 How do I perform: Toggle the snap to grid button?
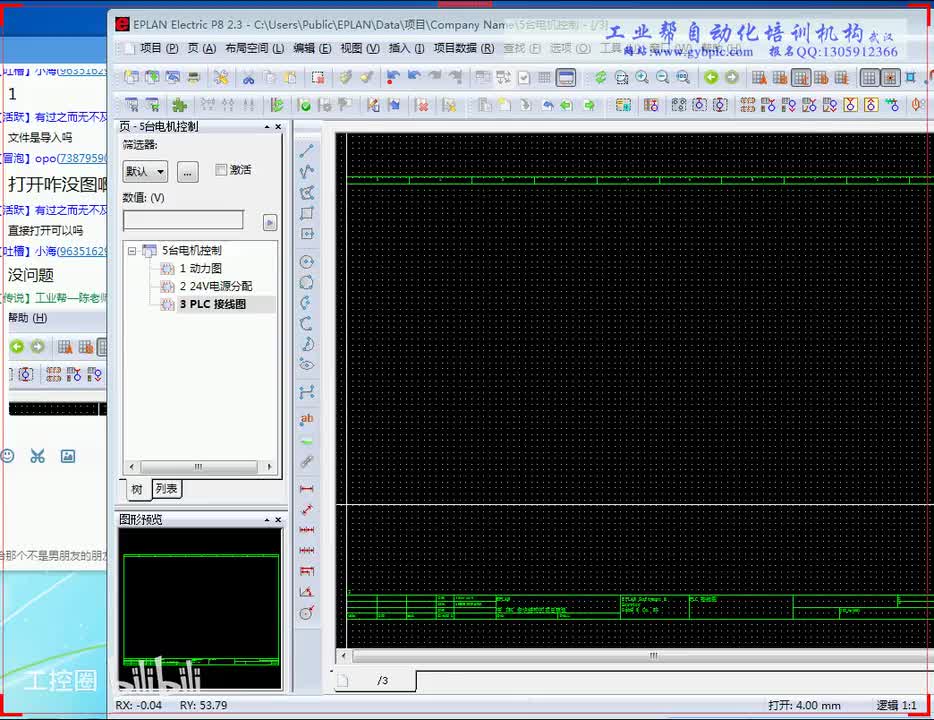(x=889, y=77)
